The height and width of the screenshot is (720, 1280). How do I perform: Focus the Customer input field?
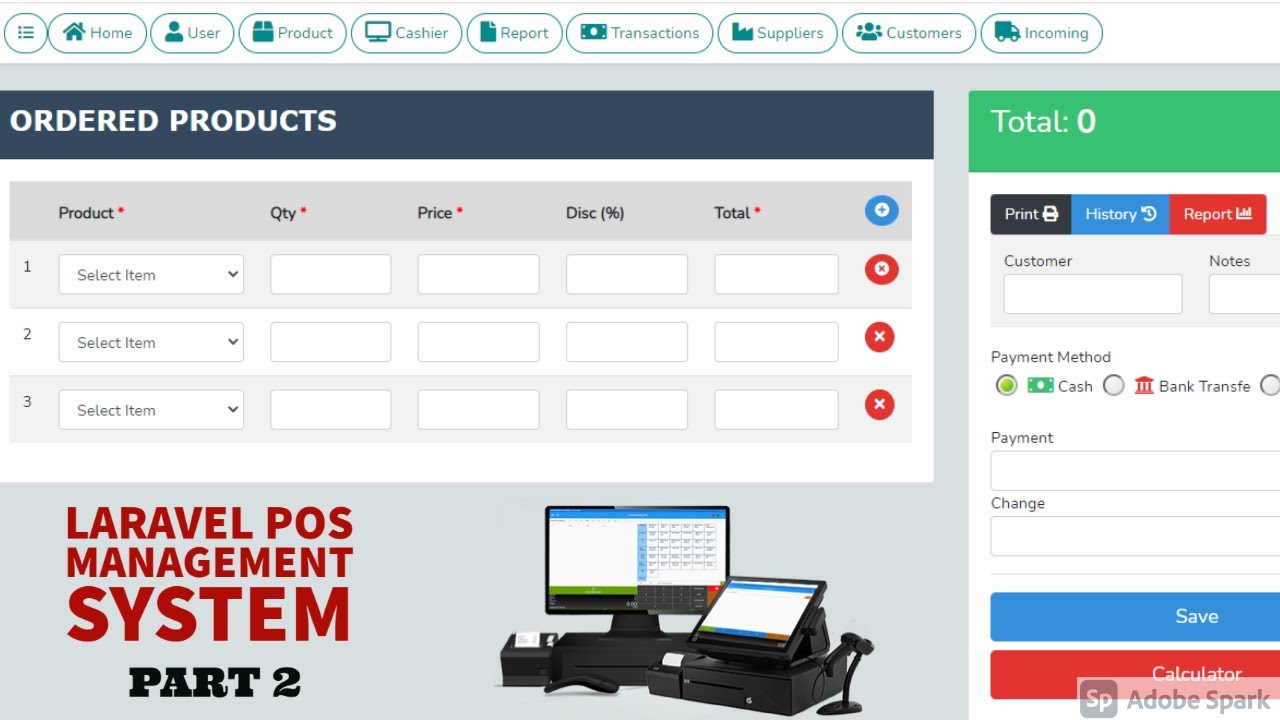click(1093, 295)
